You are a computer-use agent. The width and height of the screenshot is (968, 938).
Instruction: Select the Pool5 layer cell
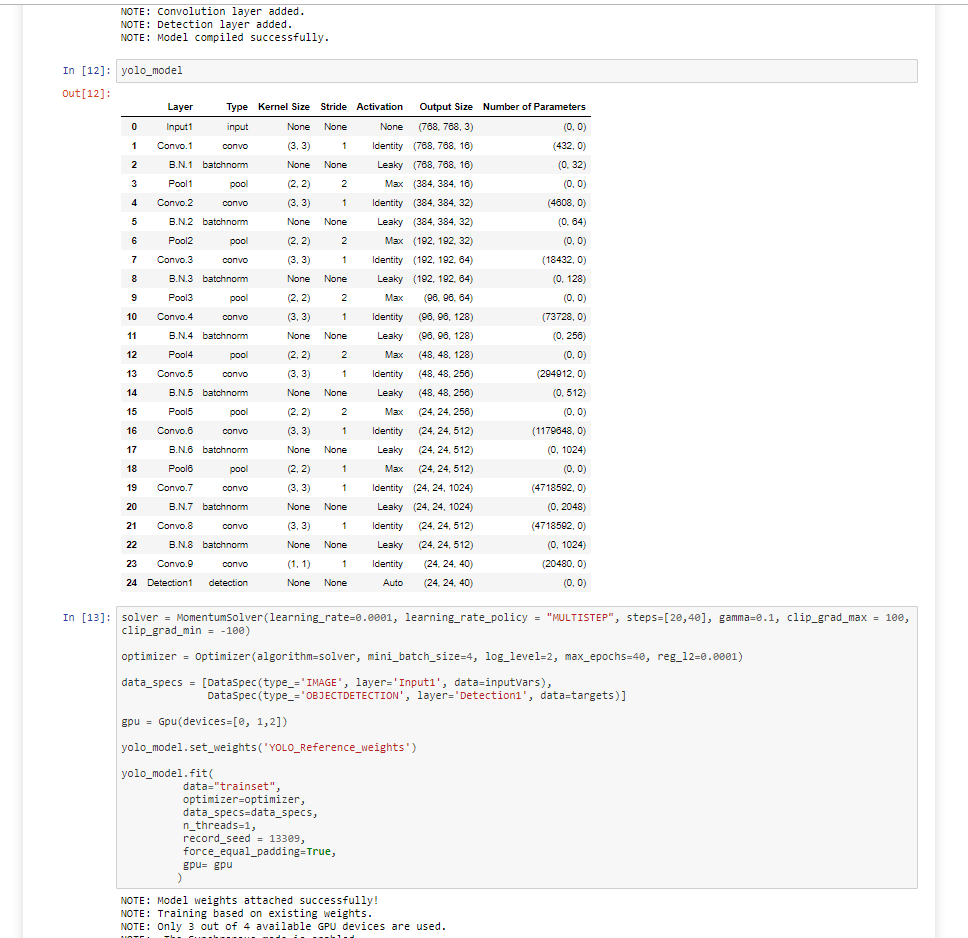(180, 412)
